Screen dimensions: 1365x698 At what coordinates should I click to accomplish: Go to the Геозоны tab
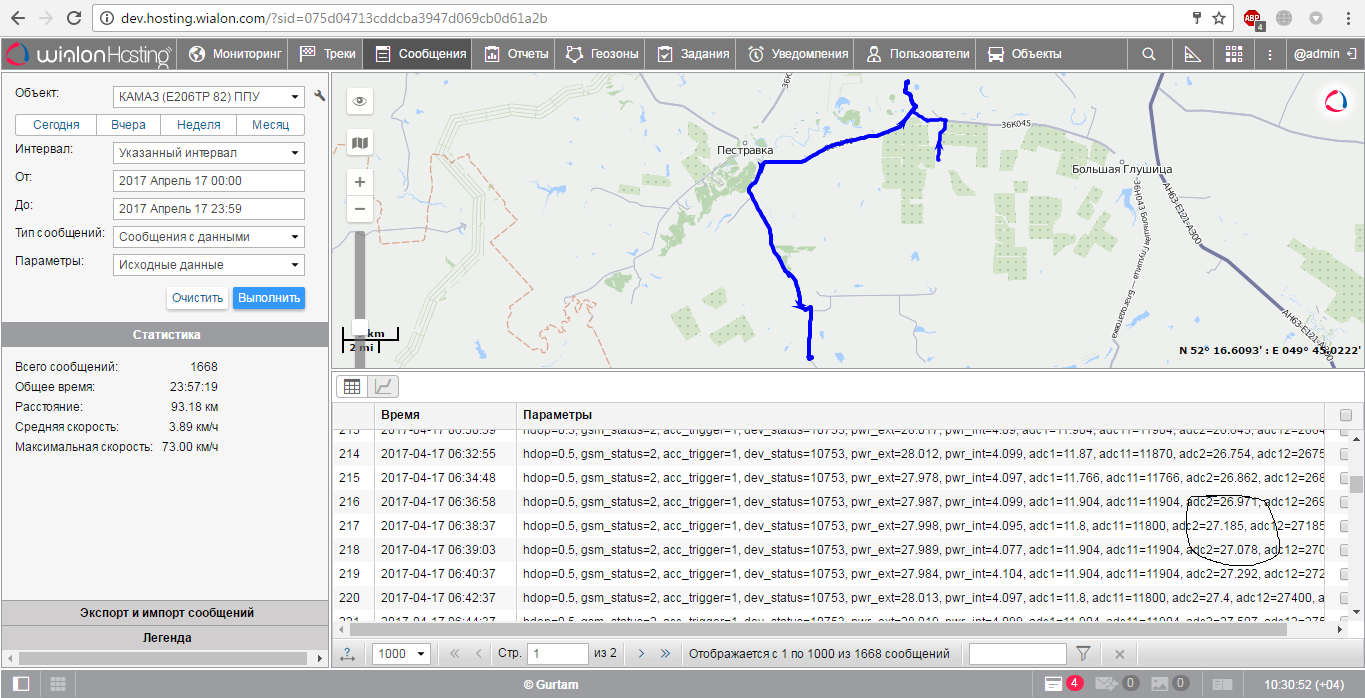point(601,54)
